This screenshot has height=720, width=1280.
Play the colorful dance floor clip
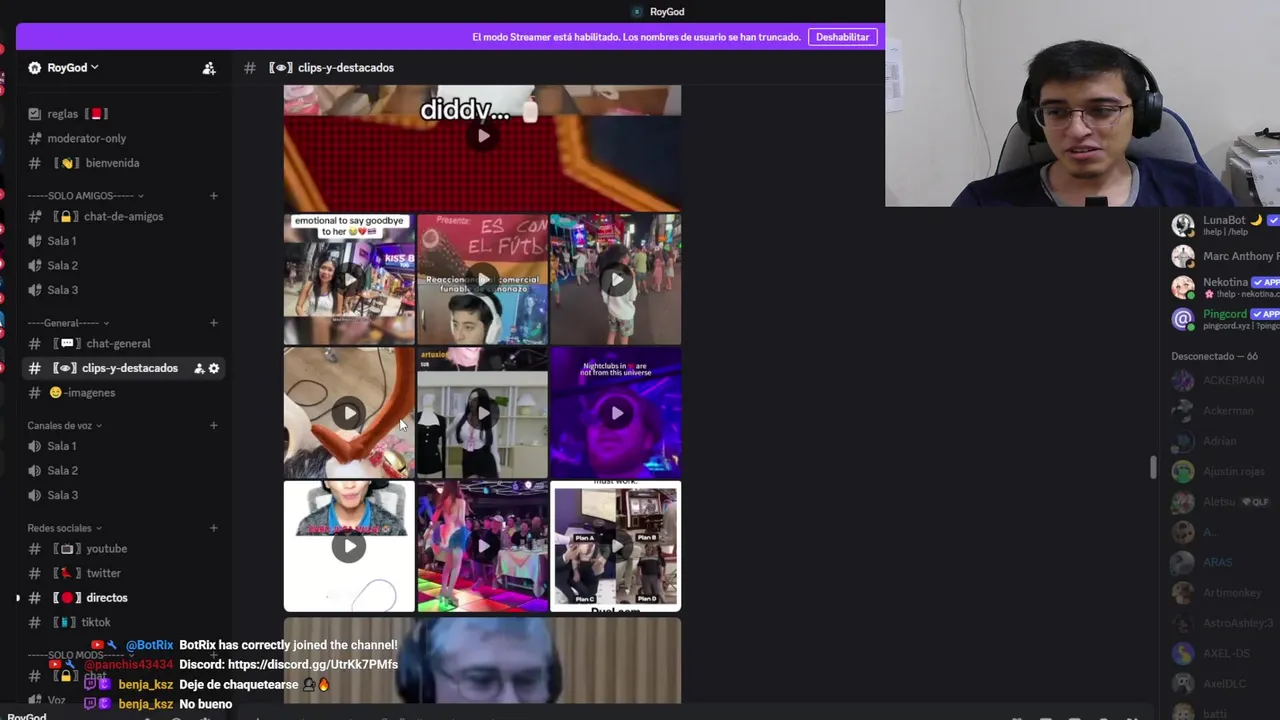pos(483,546)
